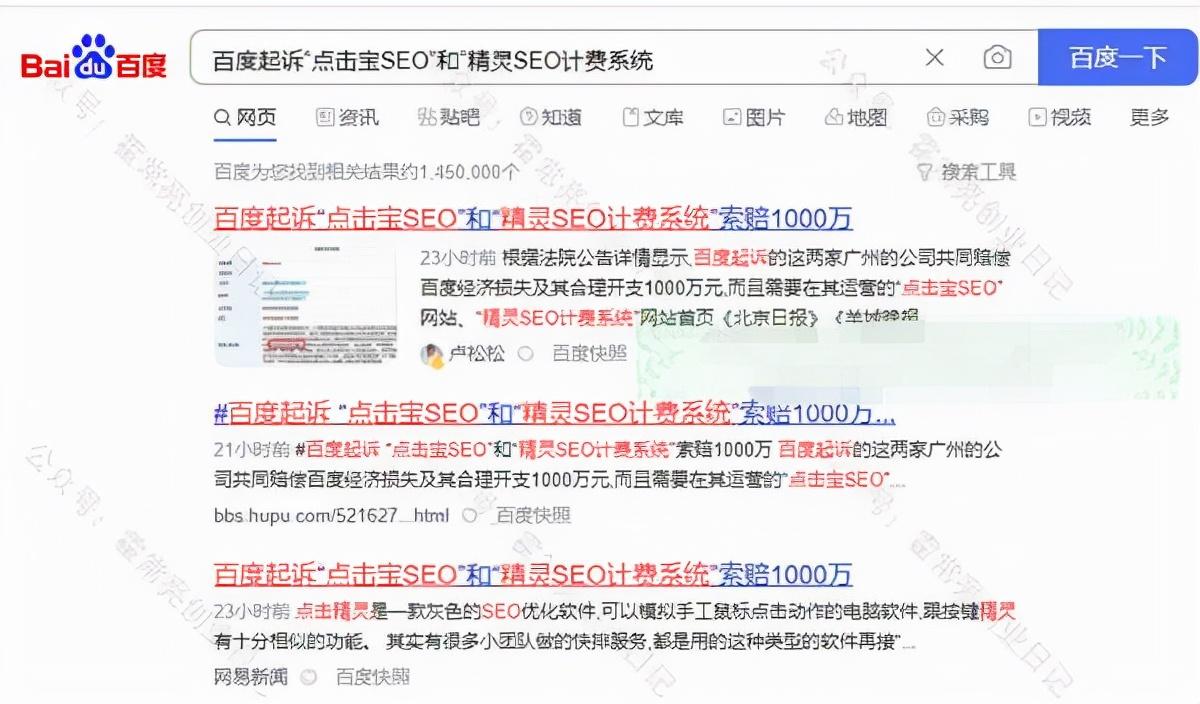Click the Baidu logo

click(x=94, y=59)
